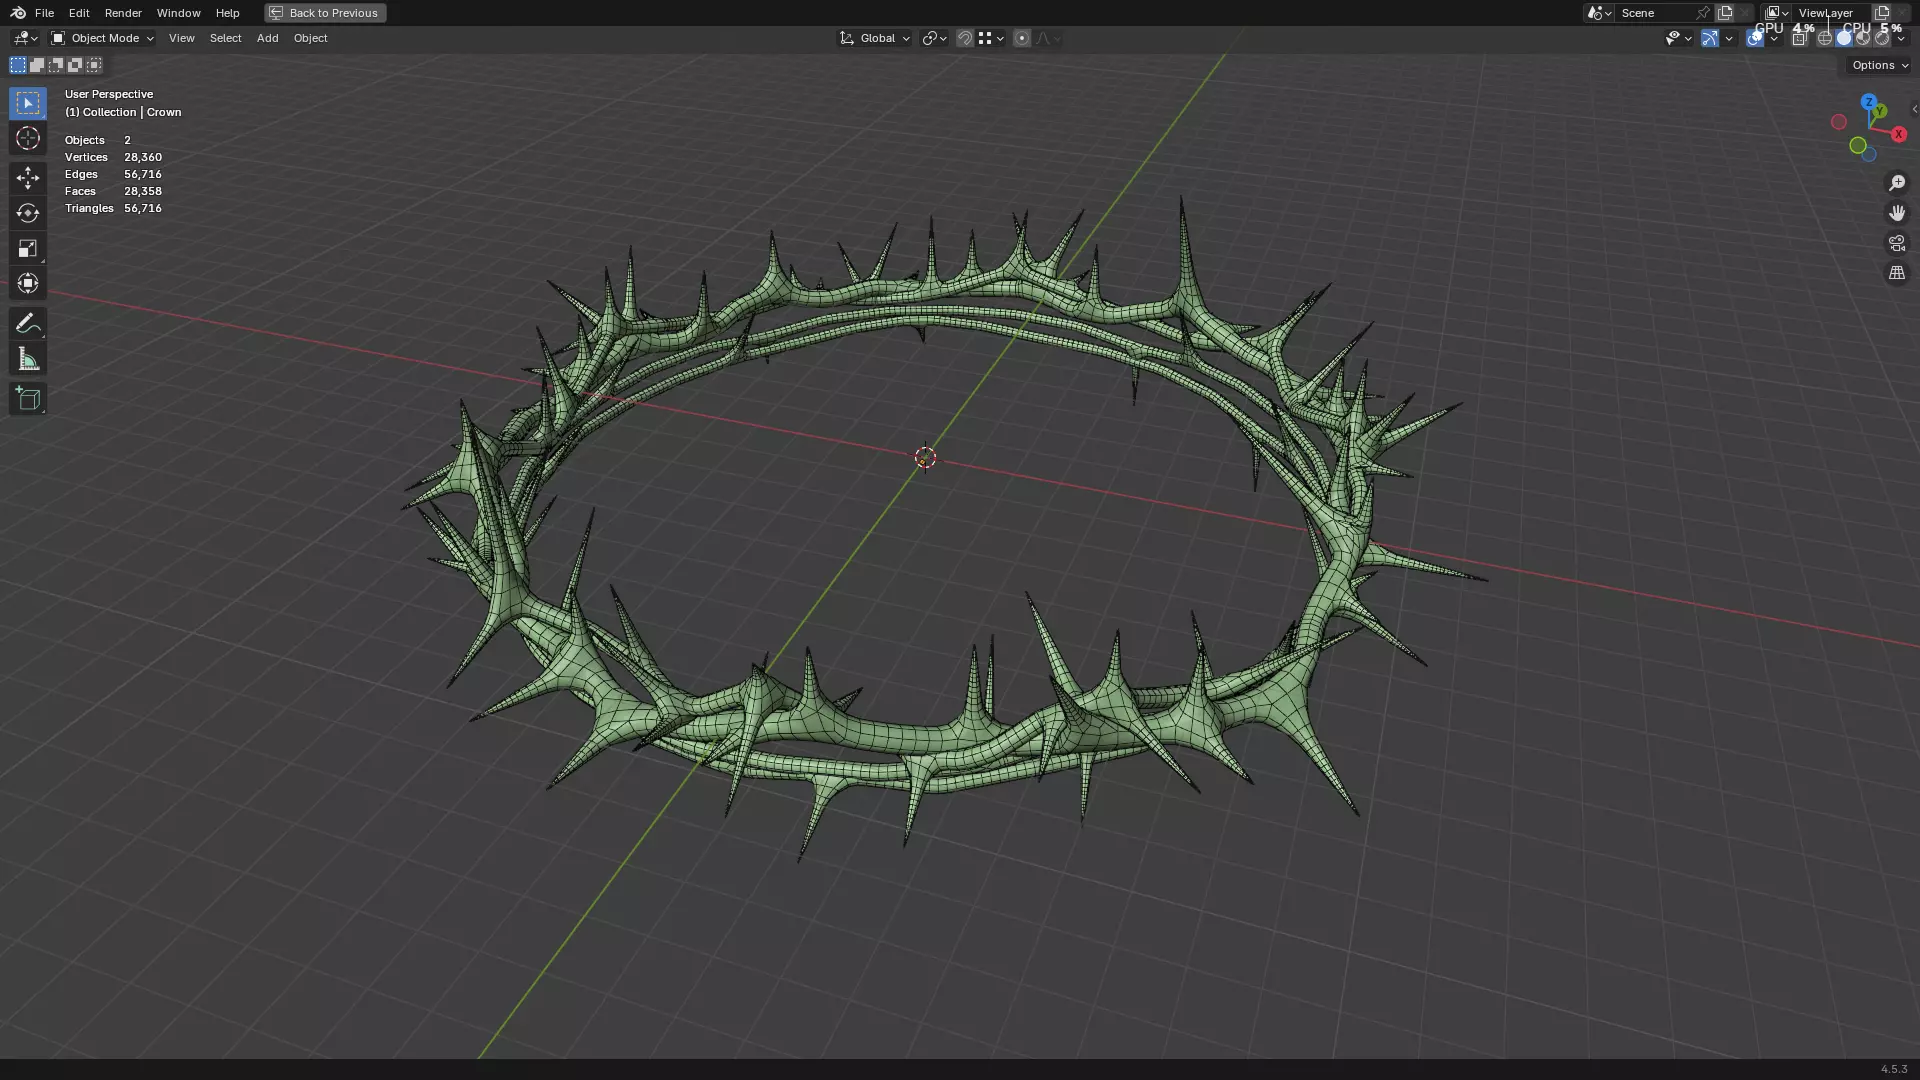Switch perspective/orthographic grid icon
Screen dimensions: 1920x1080
[1897, 273]
